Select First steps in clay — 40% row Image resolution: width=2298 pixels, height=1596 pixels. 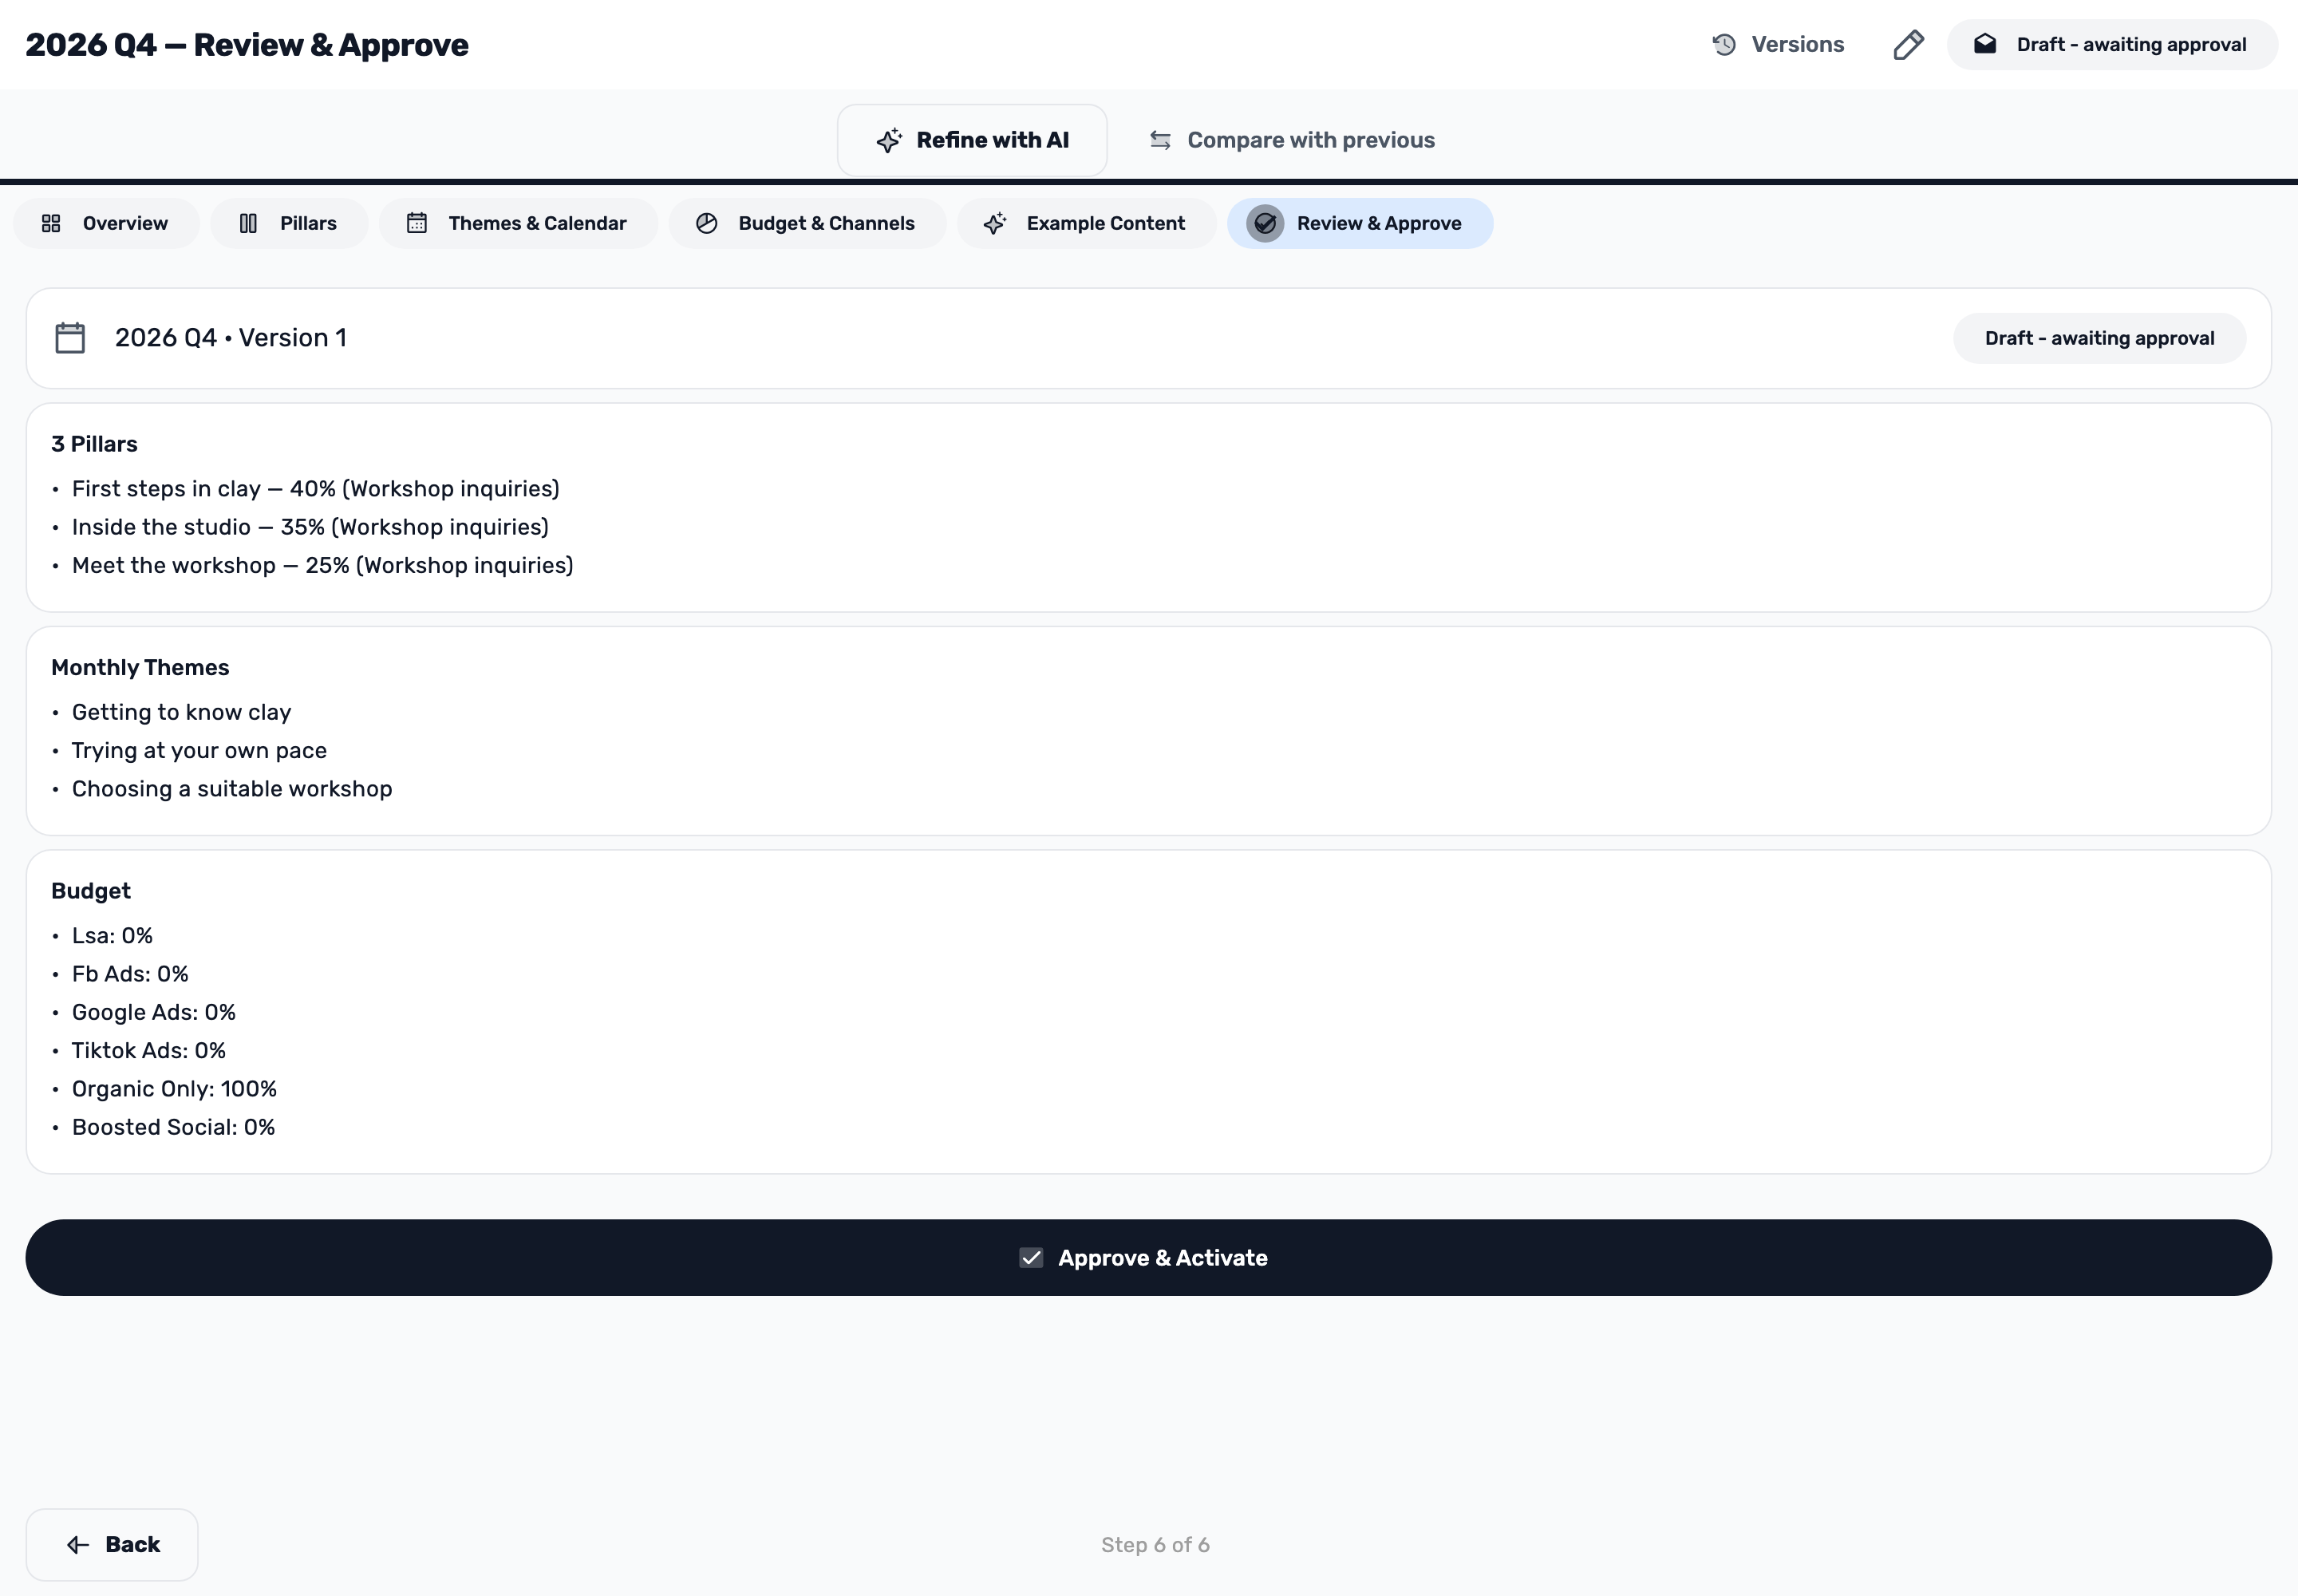(x=316, y=489)
